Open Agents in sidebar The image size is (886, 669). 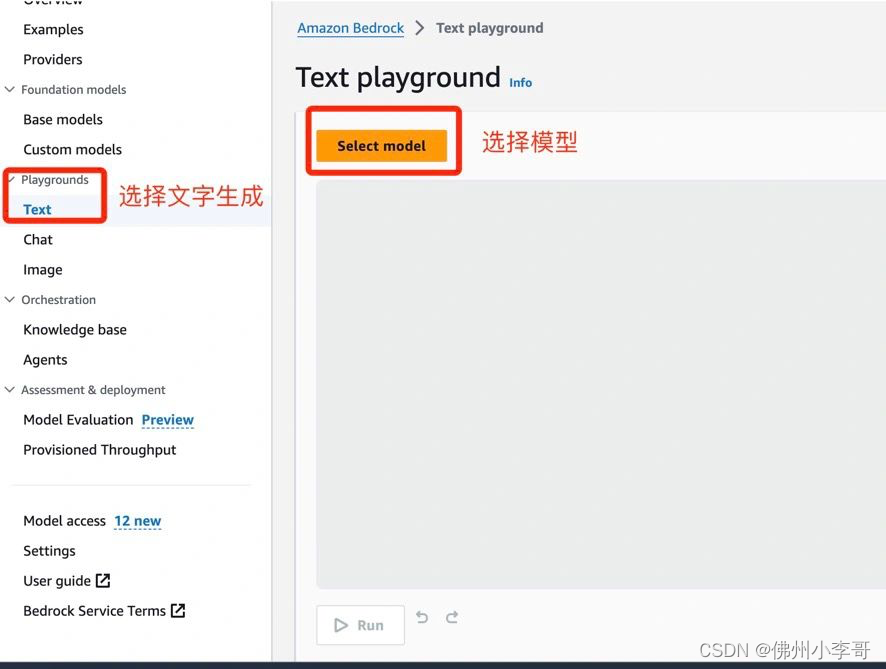coord(45,360)
